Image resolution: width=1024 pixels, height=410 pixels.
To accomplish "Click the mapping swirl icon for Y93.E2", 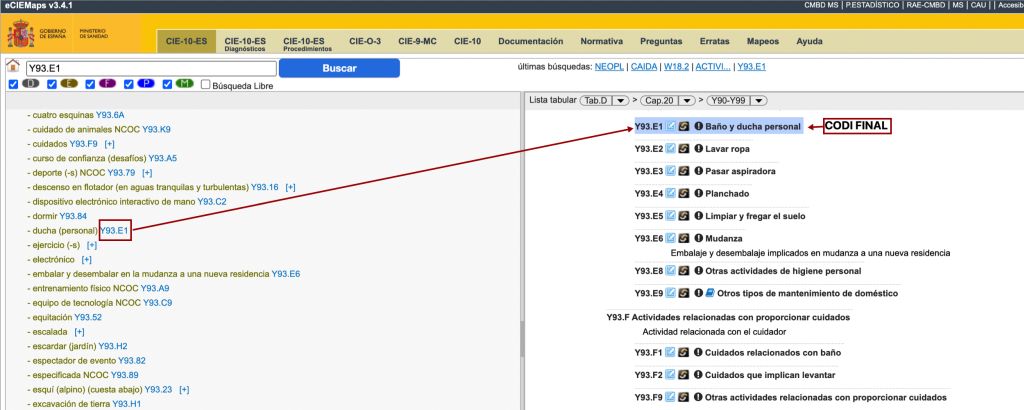I will 684,149.
